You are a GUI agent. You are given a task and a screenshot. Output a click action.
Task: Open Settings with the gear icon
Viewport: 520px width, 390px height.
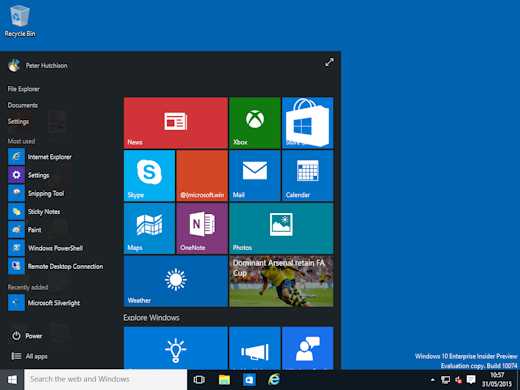point(29,175)
